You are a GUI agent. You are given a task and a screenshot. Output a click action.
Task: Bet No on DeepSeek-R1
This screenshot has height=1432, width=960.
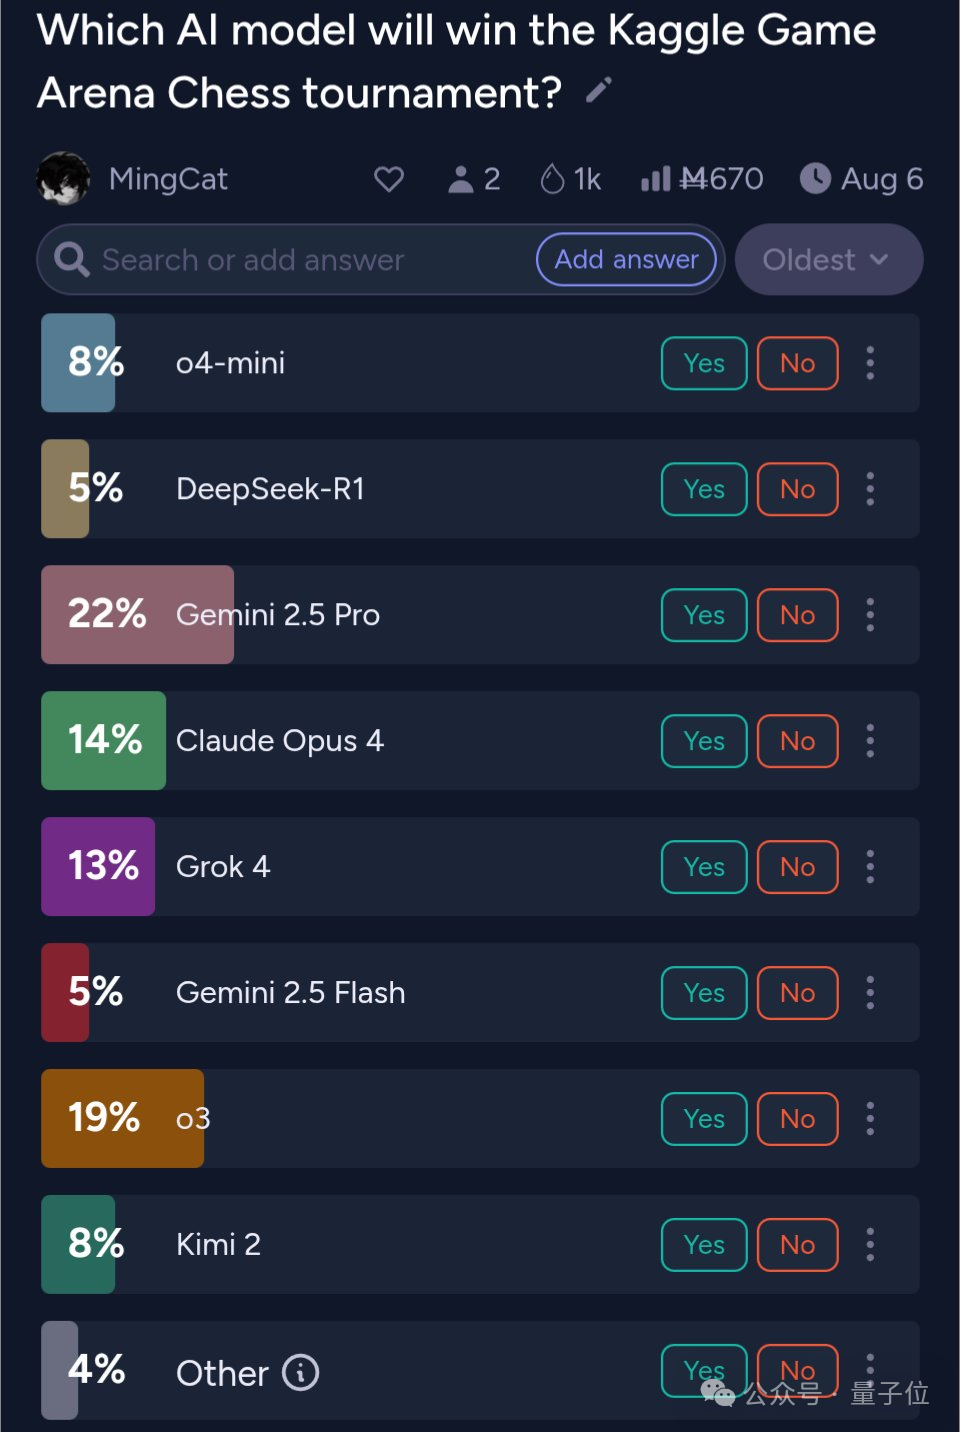[x=797, y=489]
